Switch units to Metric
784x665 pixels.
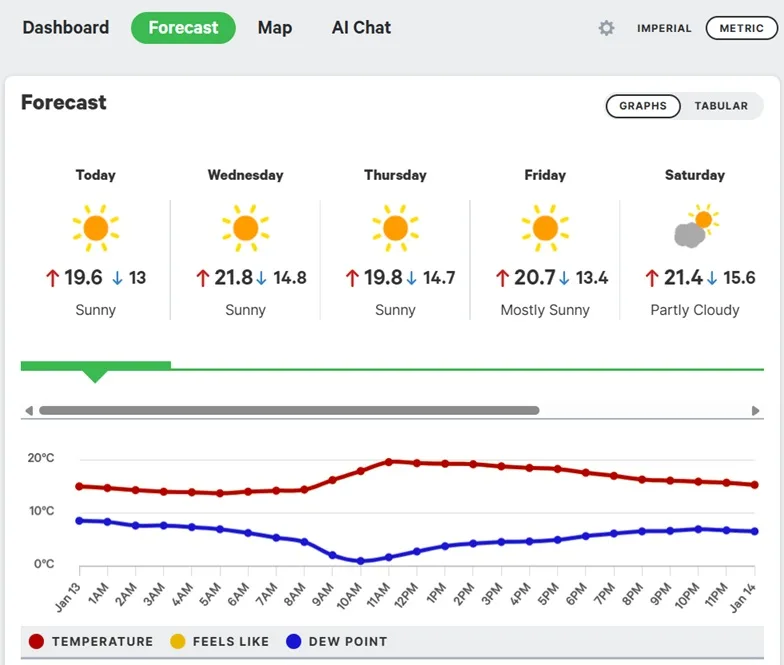coord(741,28)
